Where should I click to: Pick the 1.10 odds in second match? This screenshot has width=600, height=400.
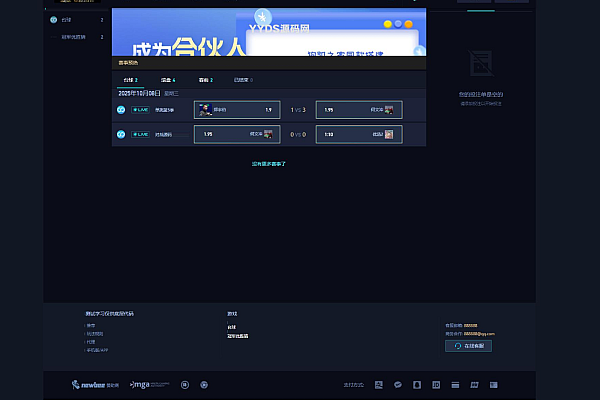coord(359,134)
